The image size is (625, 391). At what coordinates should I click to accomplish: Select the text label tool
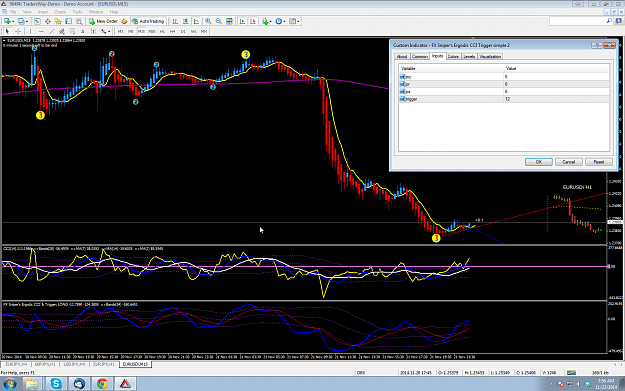pos(83,31)
